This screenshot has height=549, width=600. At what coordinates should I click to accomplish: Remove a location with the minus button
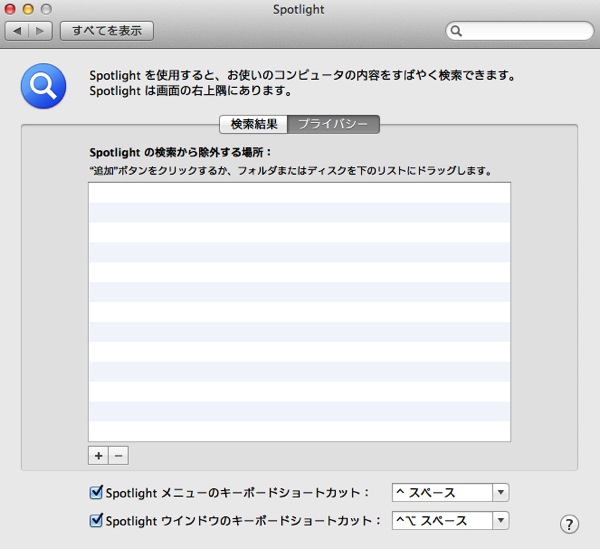pyautogui.click(x=119, y=456)
